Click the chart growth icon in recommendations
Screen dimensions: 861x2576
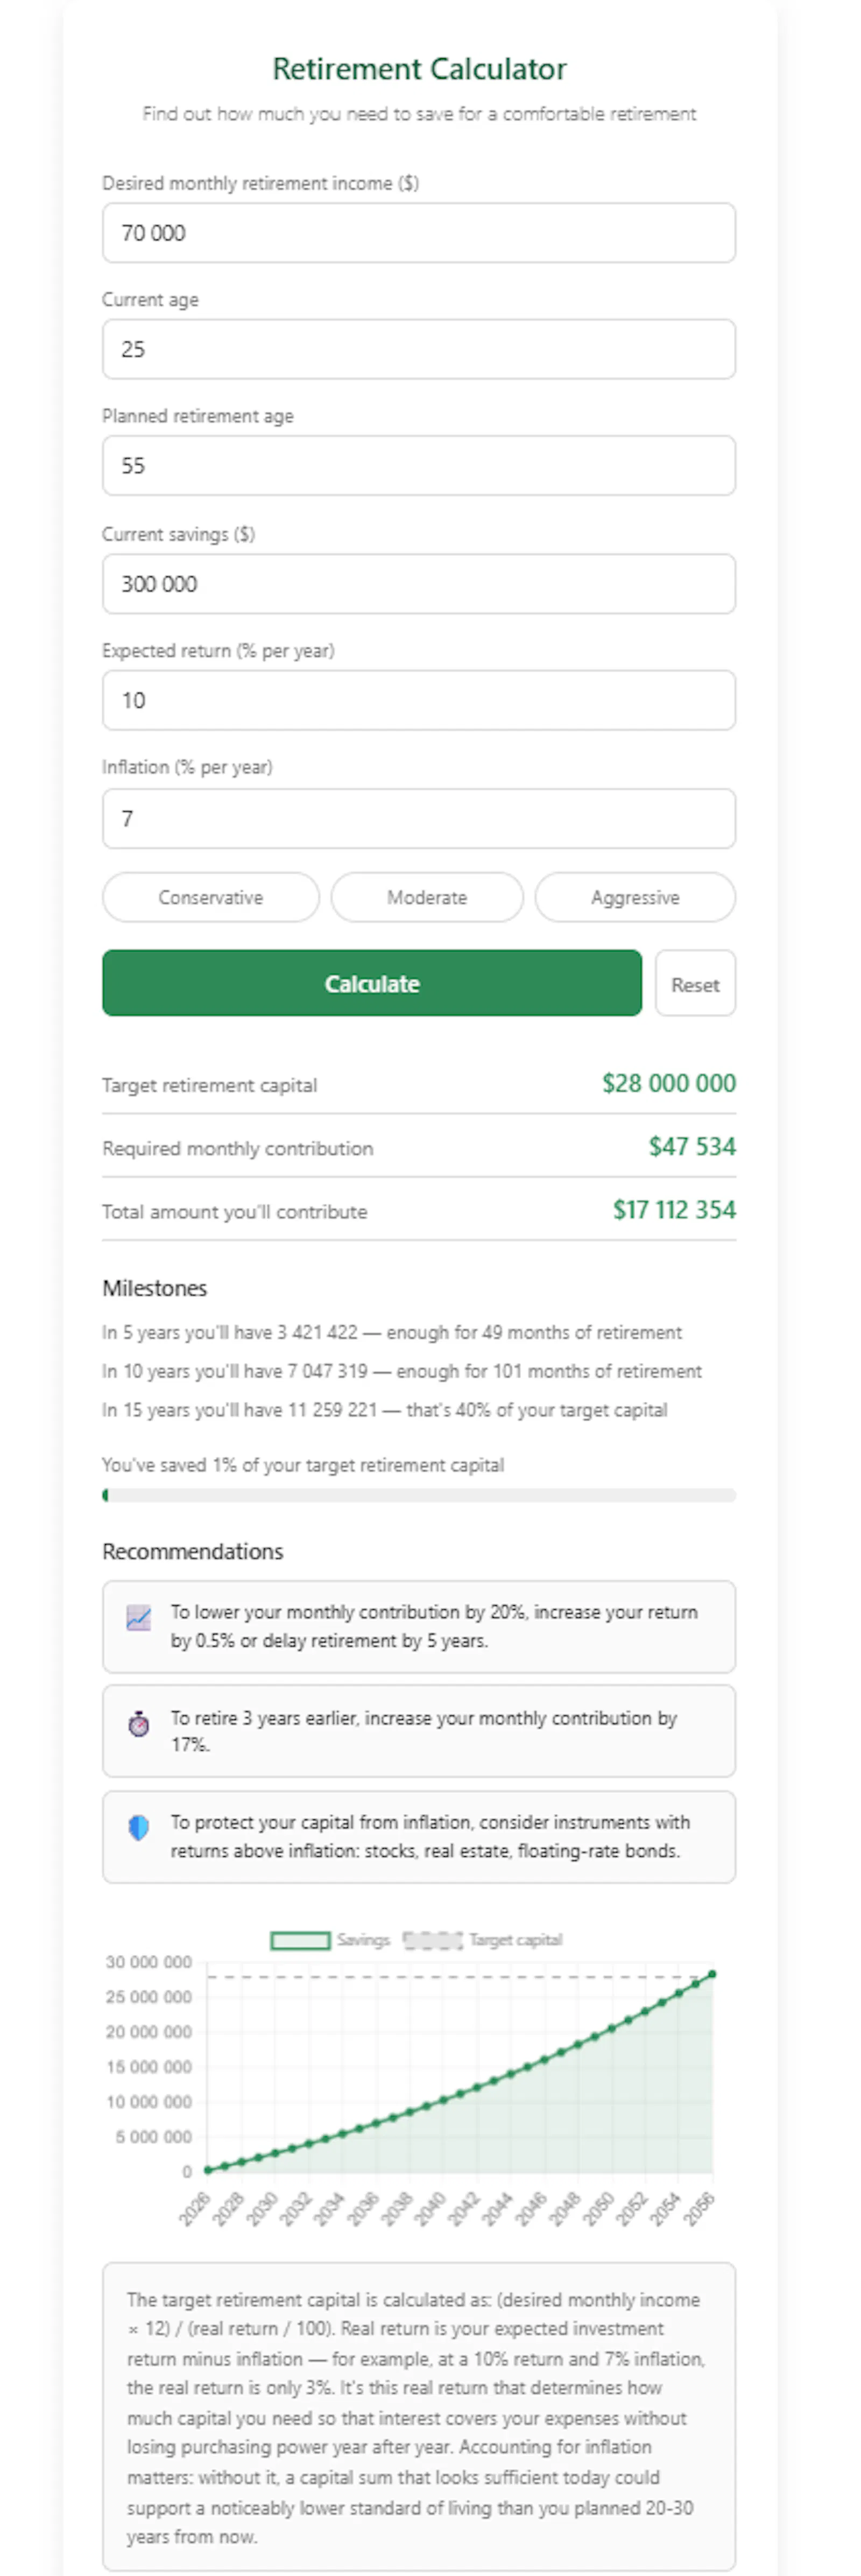(139, 1617)
